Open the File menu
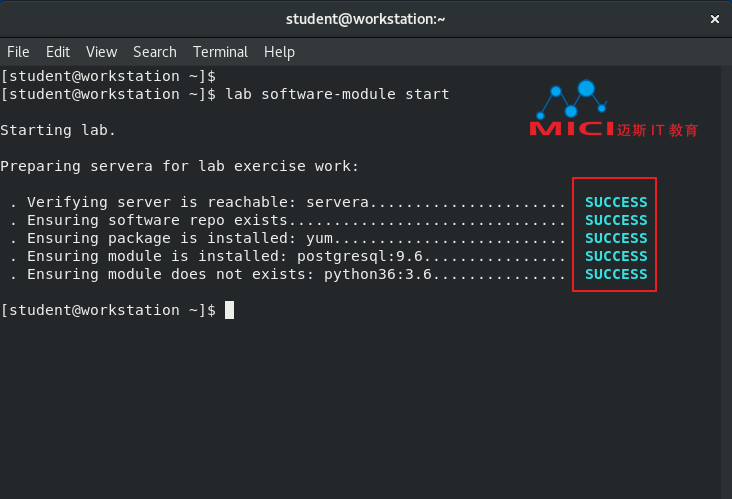732x499 pixels. coord(18,52)
